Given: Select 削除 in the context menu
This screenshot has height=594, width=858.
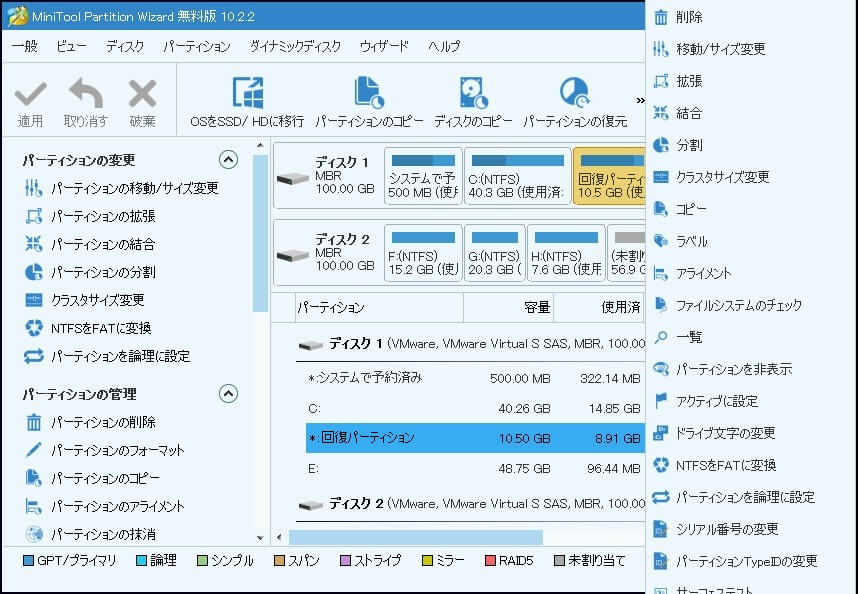Looking at the screenshot, I should pos(677,17).
